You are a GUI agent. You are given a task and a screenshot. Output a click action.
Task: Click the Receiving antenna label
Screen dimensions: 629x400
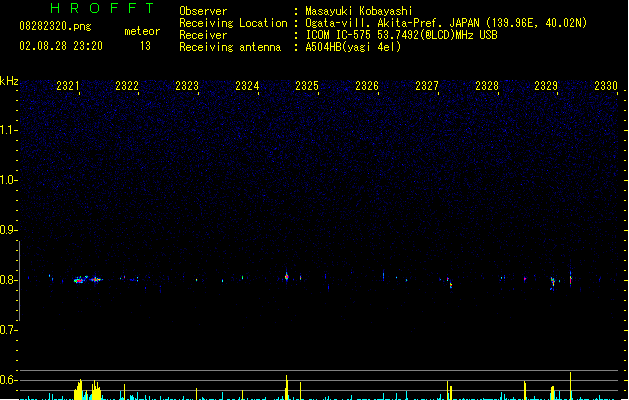[x=230, y=47]
